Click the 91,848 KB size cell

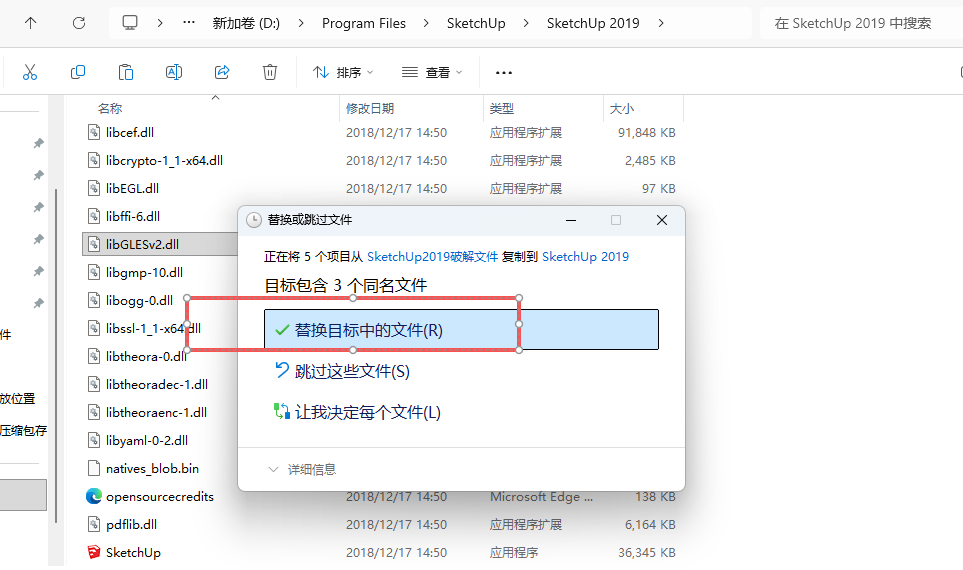click(647, 133)
